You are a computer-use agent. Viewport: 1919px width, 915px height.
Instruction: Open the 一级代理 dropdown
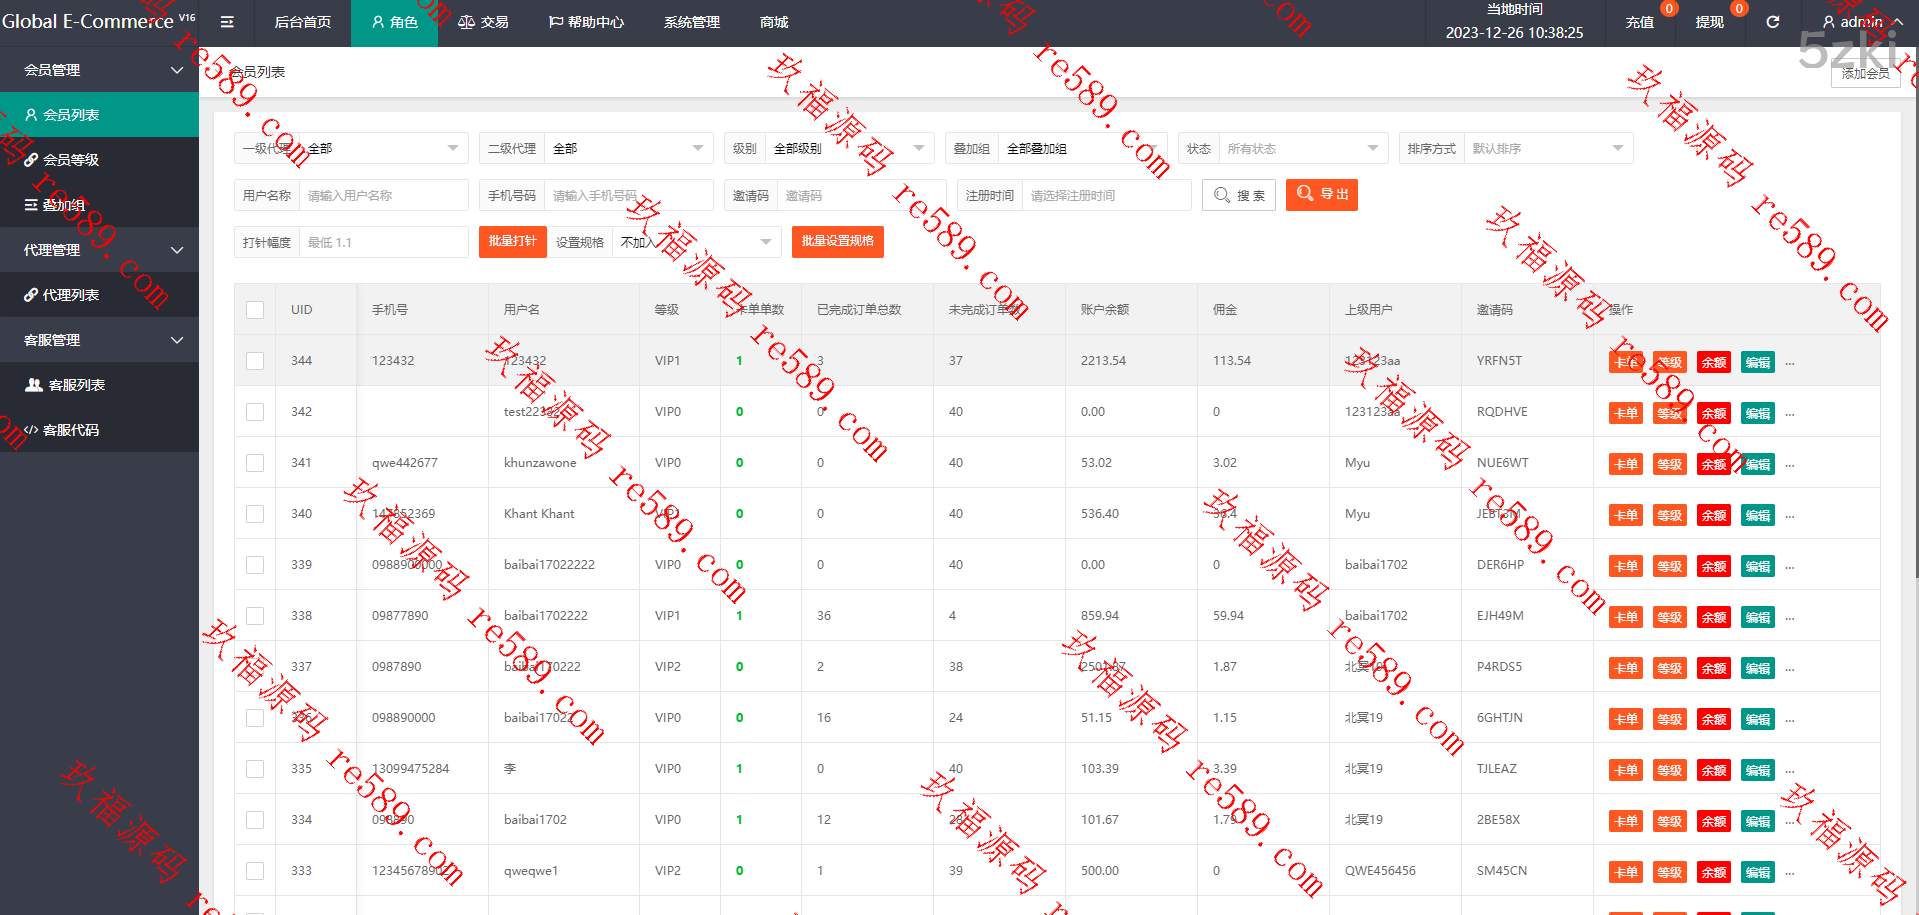[x=382, y=148]
